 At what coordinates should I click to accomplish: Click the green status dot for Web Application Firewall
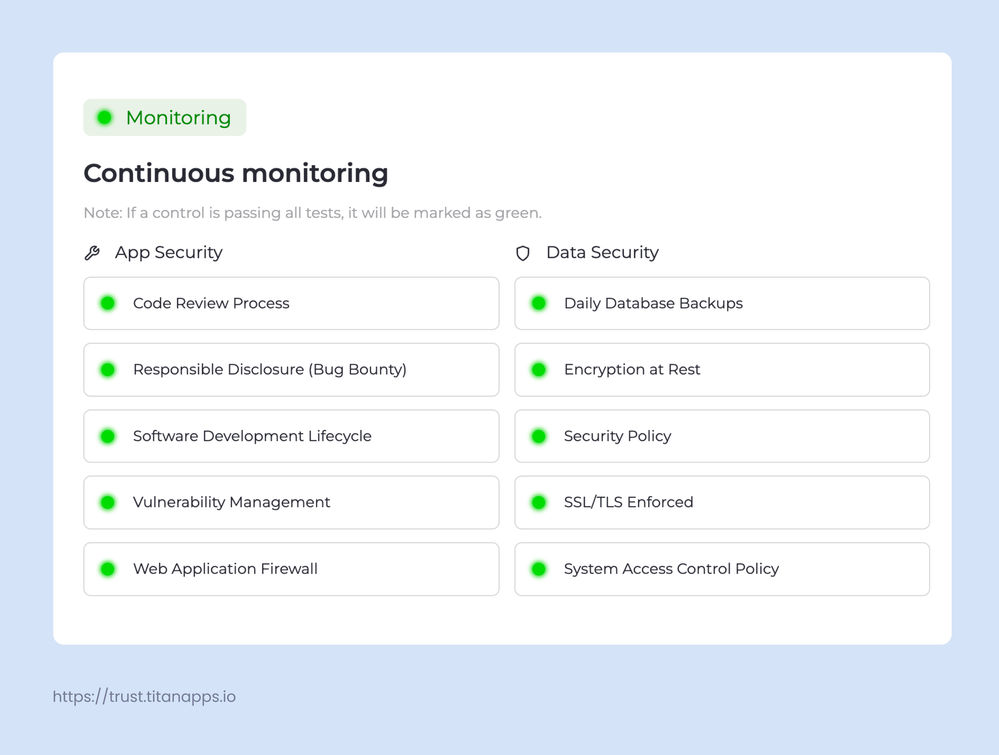pos(107,569)
